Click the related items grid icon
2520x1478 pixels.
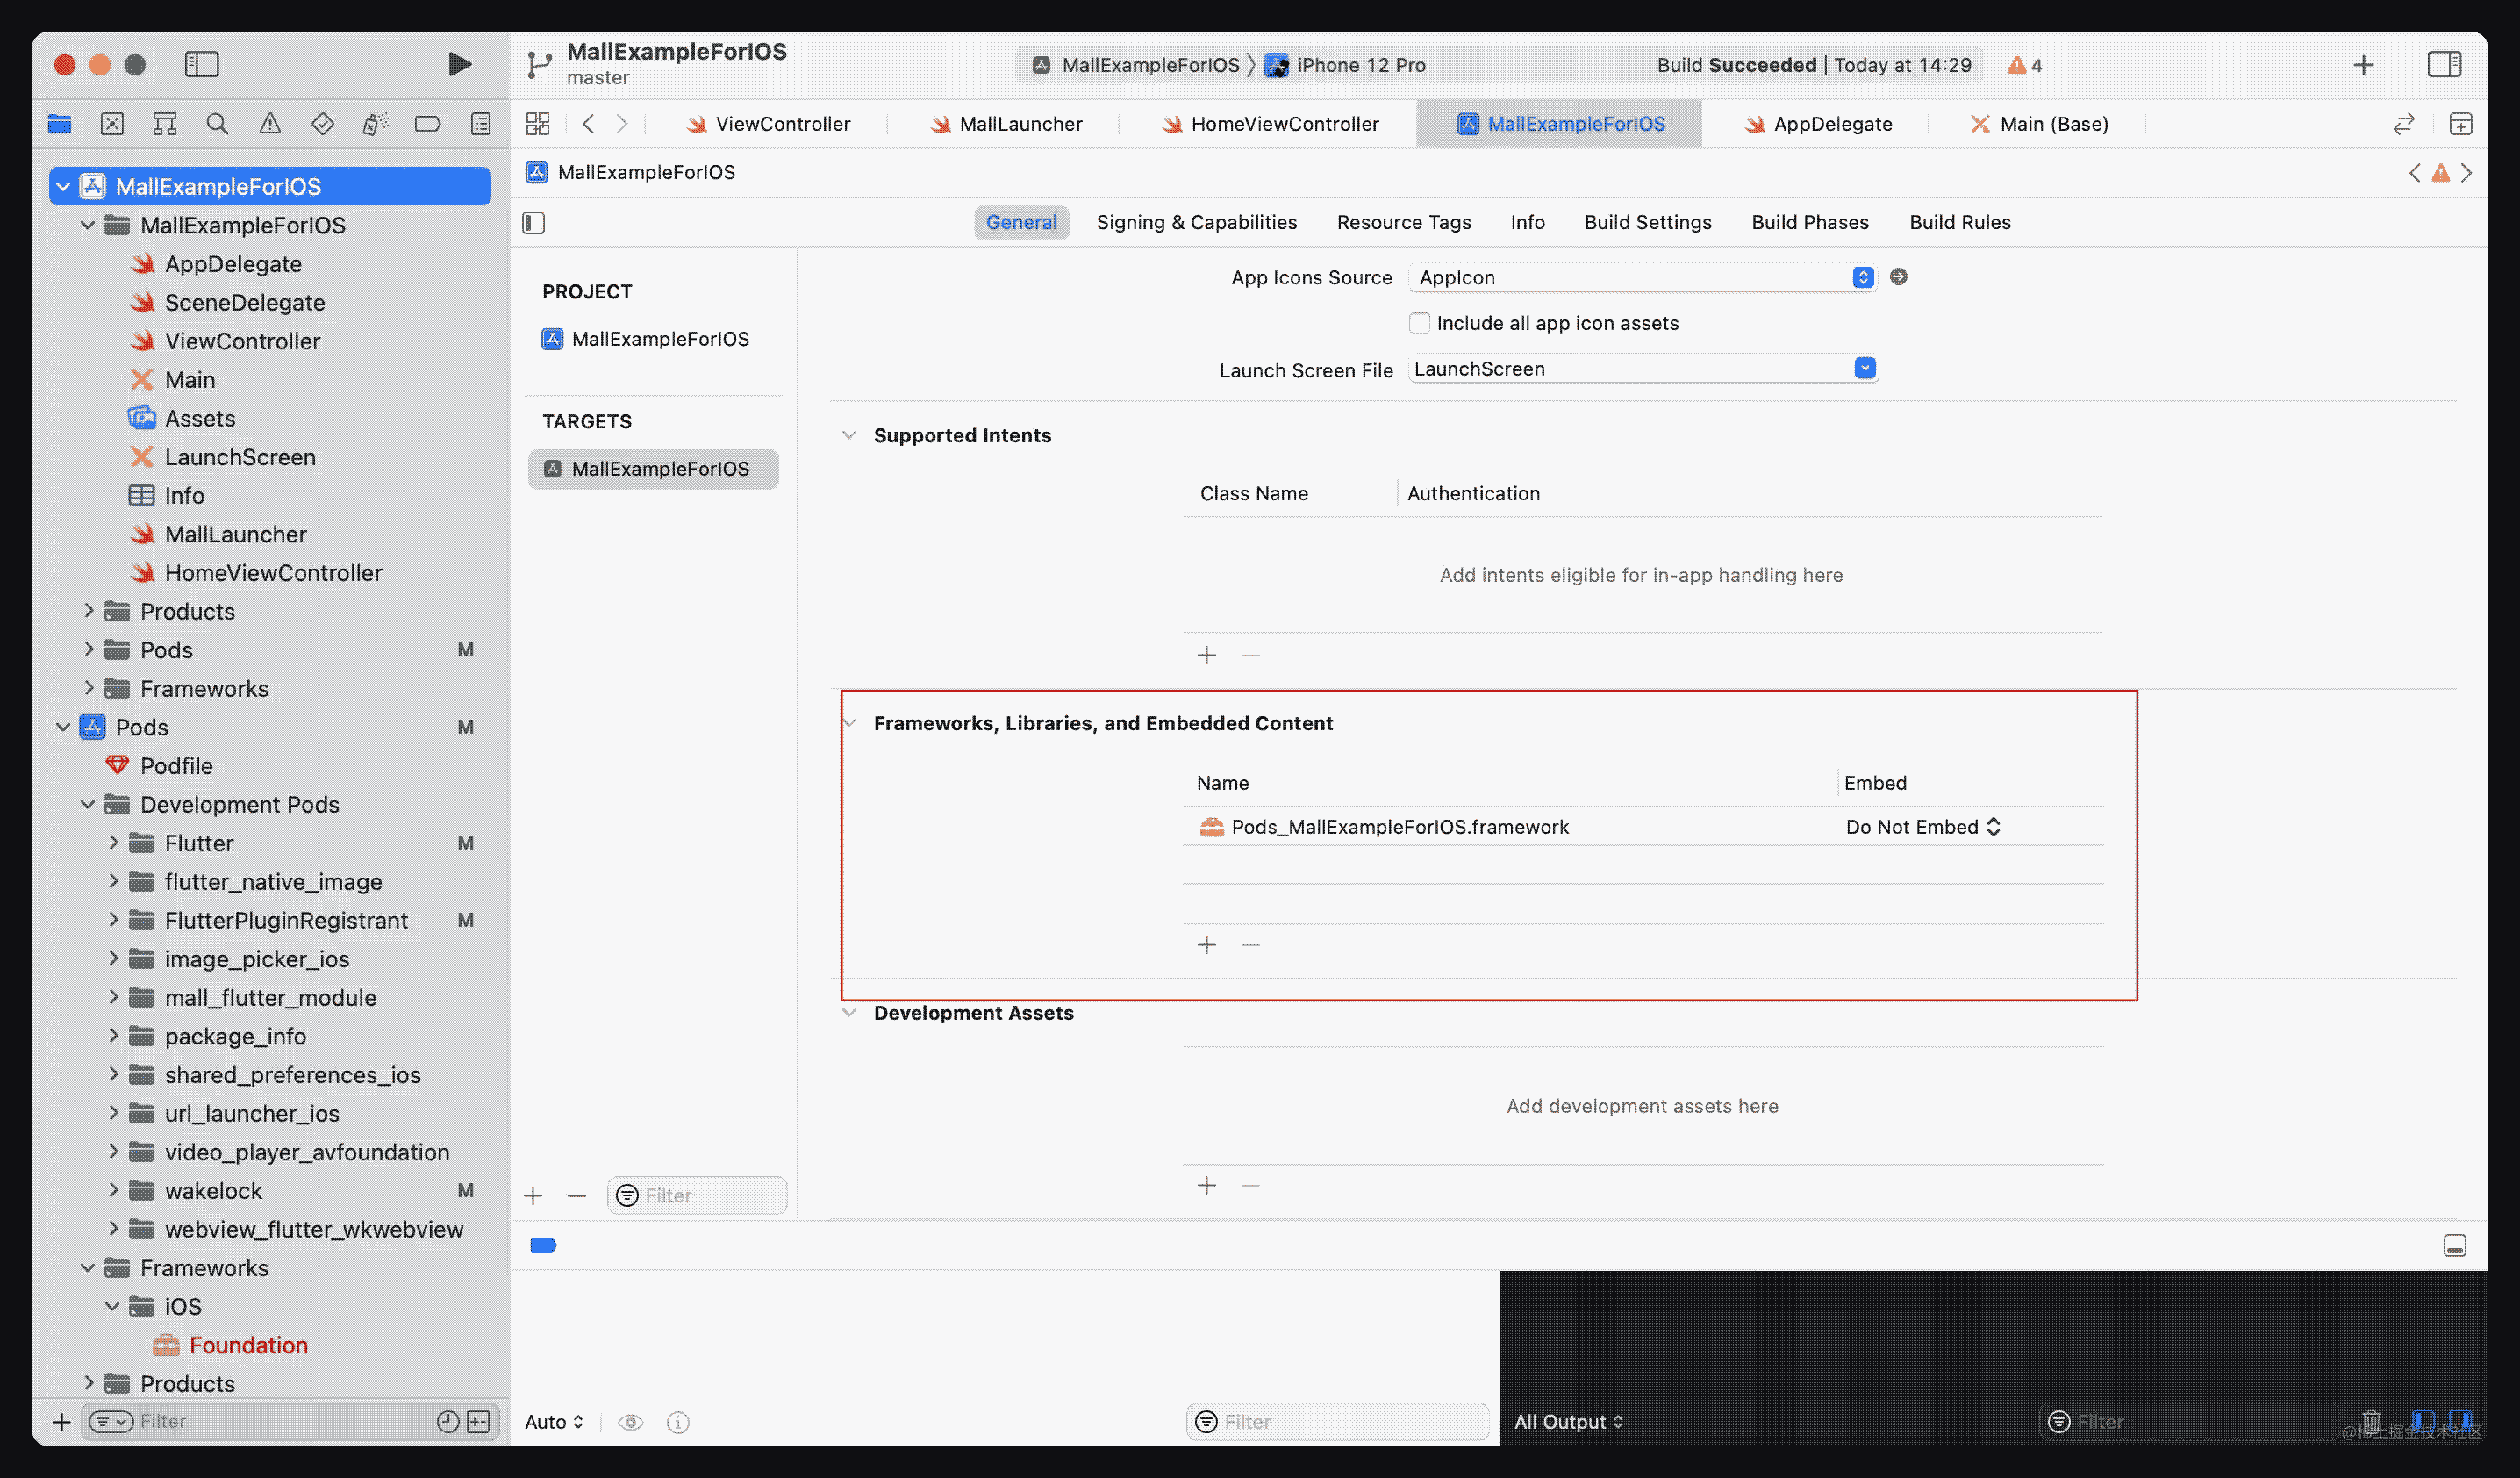pyautogui.click(x=538, y=124)
